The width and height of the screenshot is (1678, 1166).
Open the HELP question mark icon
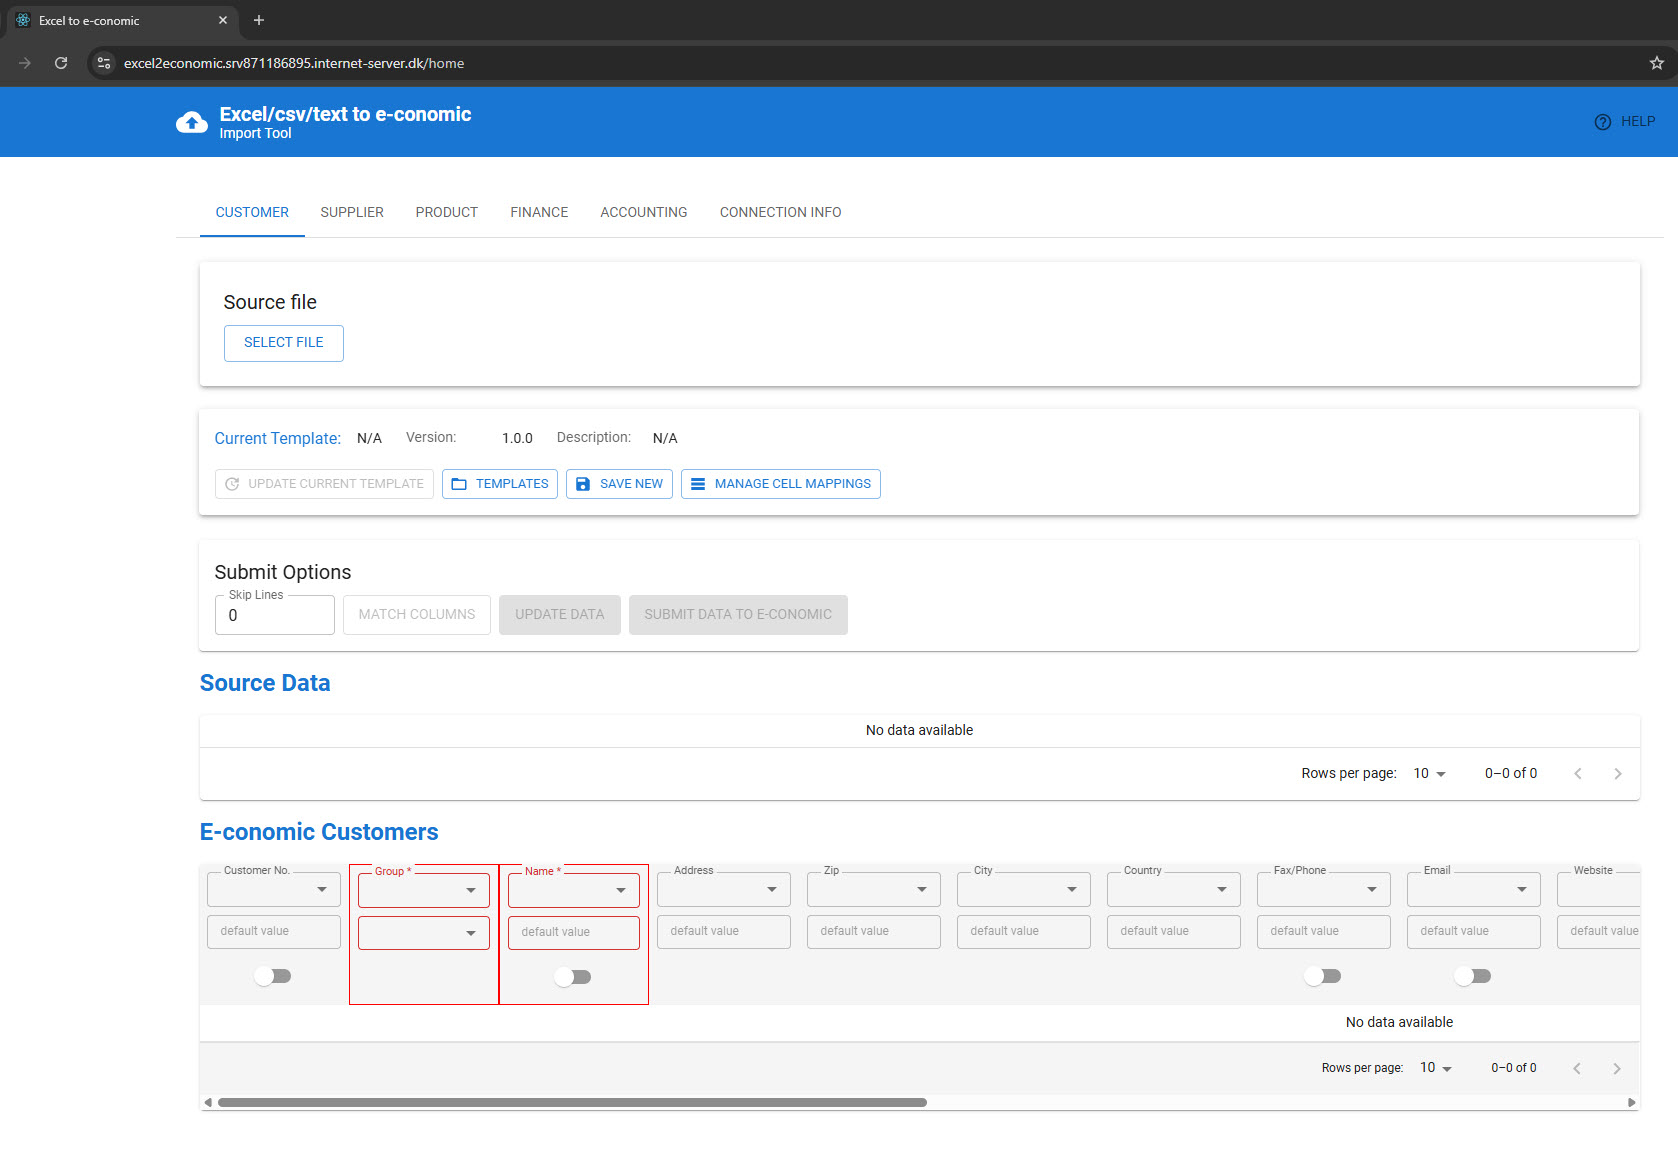[1603, 122]
